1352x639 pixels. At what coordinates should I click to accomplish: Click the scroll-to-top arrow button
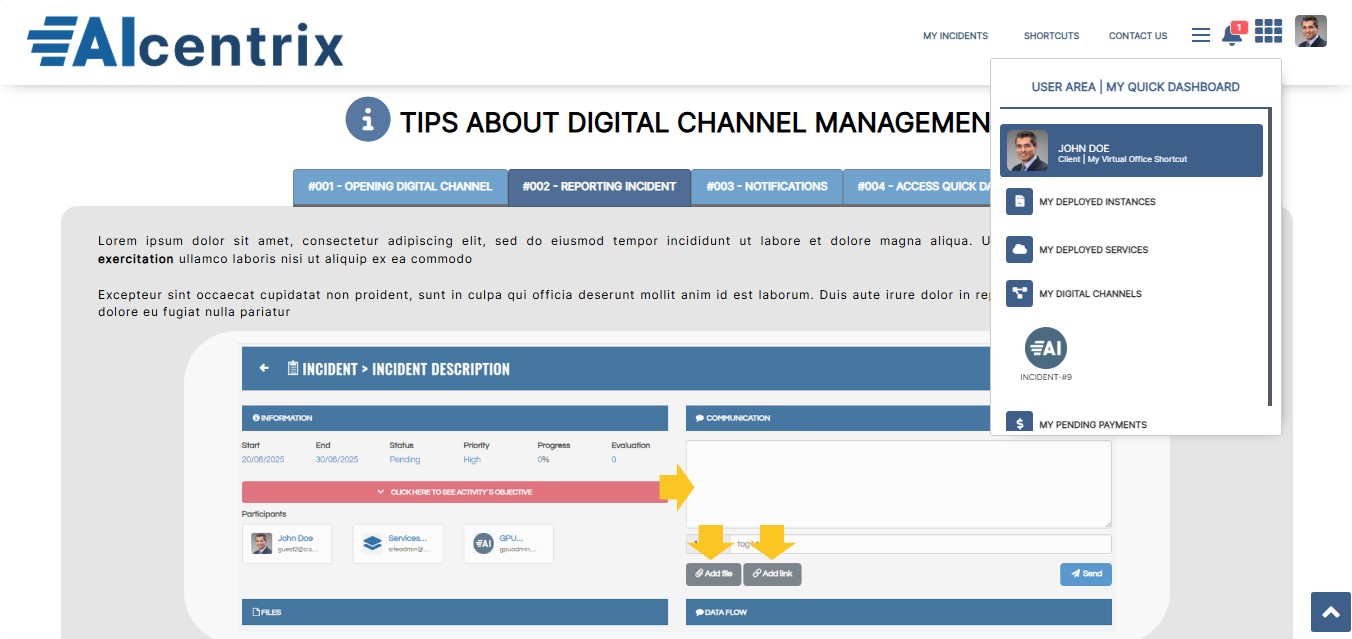(1330, 612)
